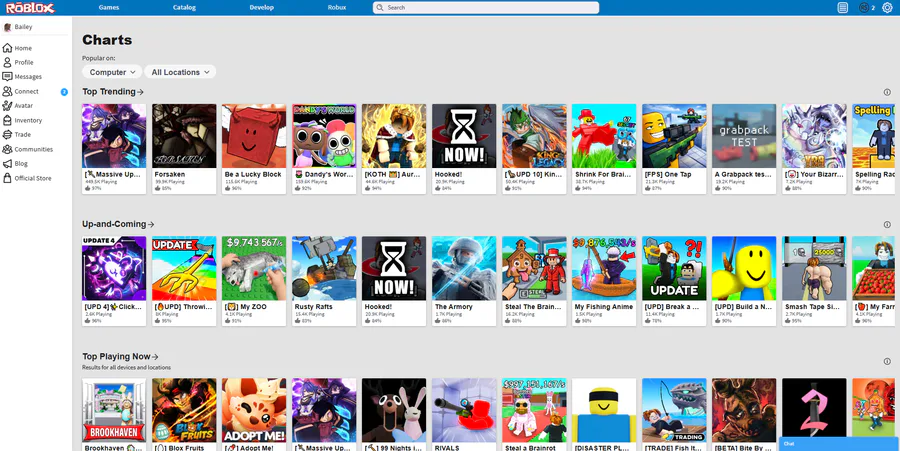
Task: Open the Chat bar
Action: pyautogui.click(x=839, y=444)
